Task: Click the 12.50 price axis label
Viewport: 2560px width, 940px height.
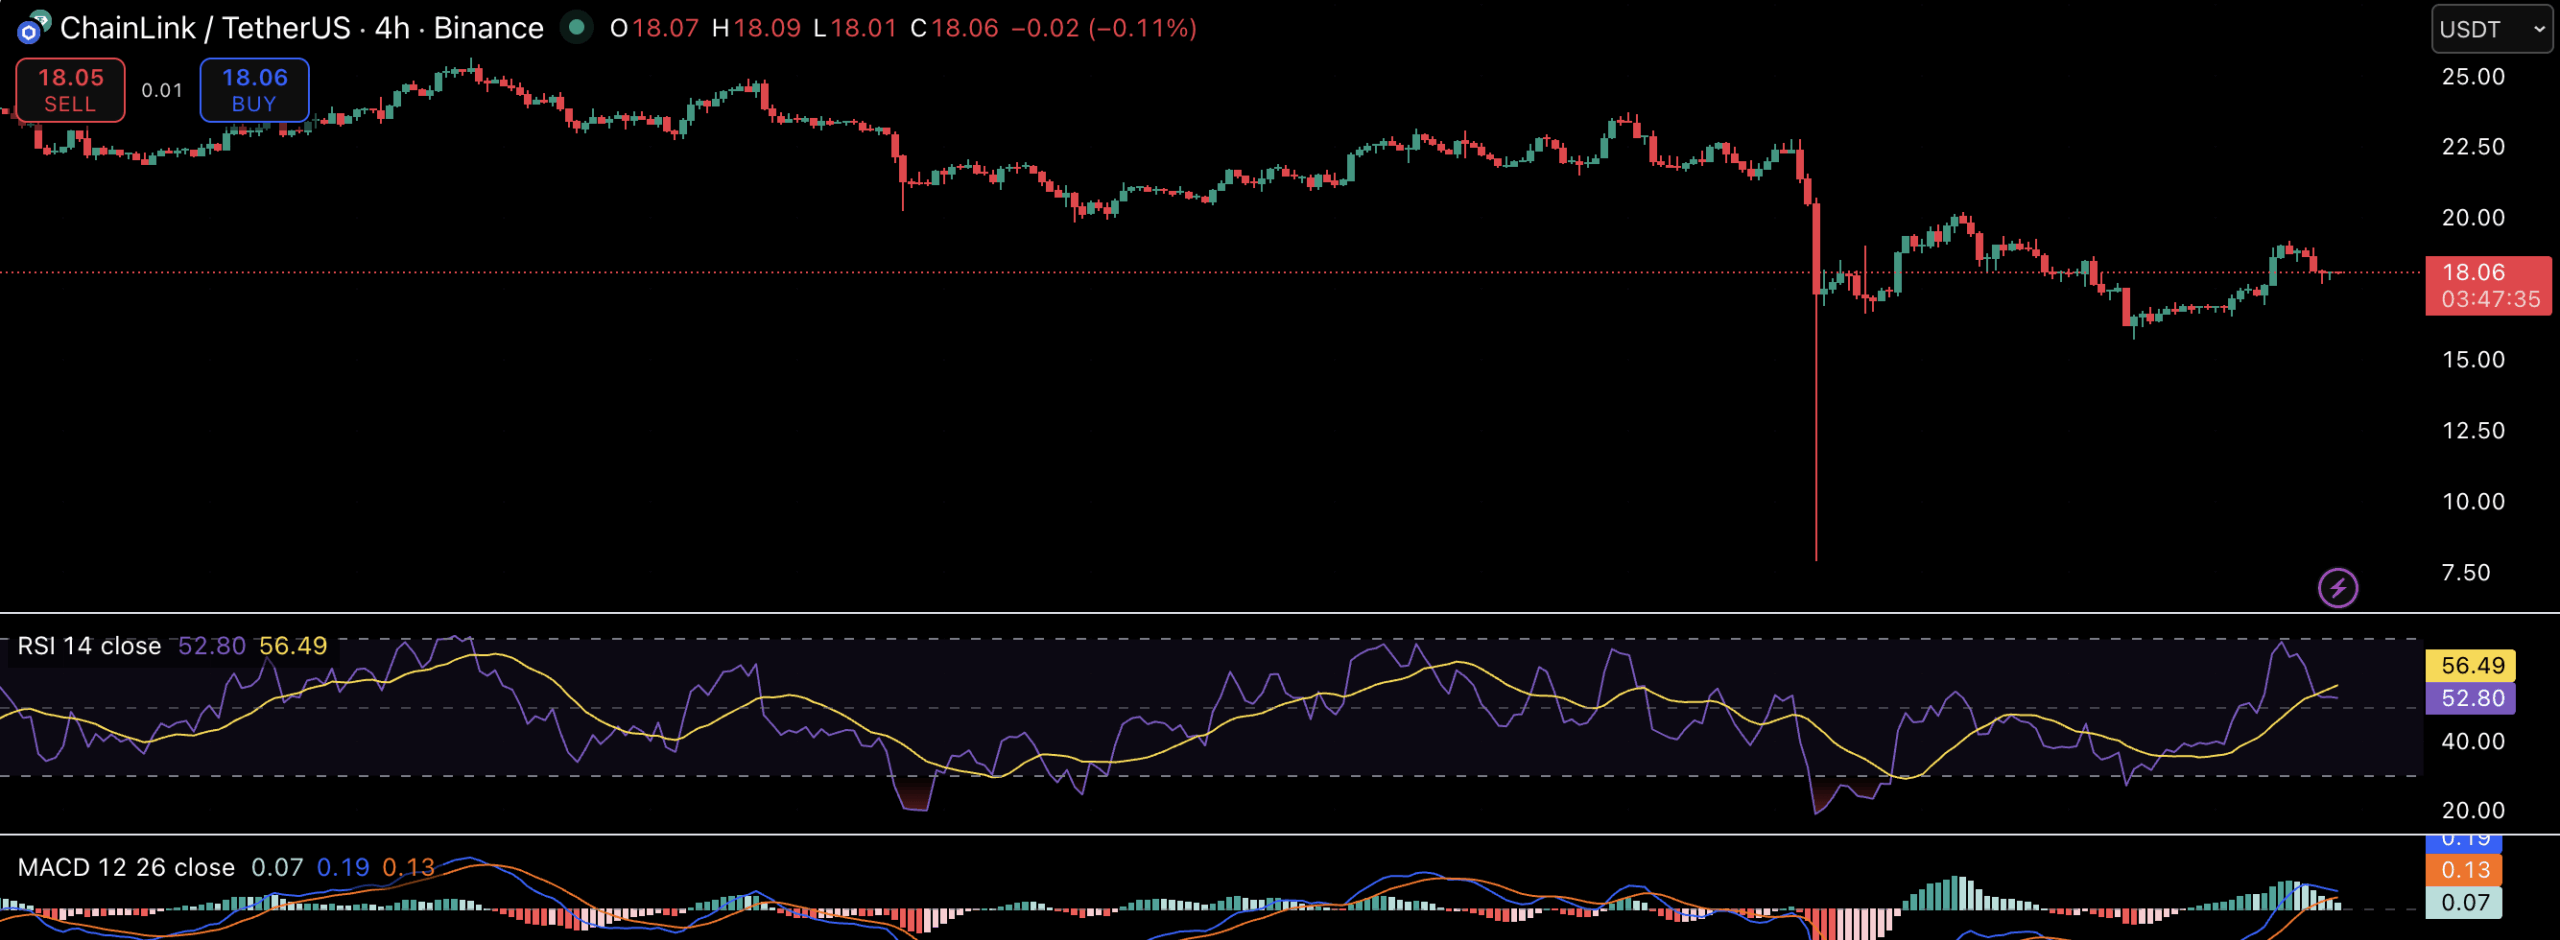Action: pyautogui.click(x=2473, y=431)
